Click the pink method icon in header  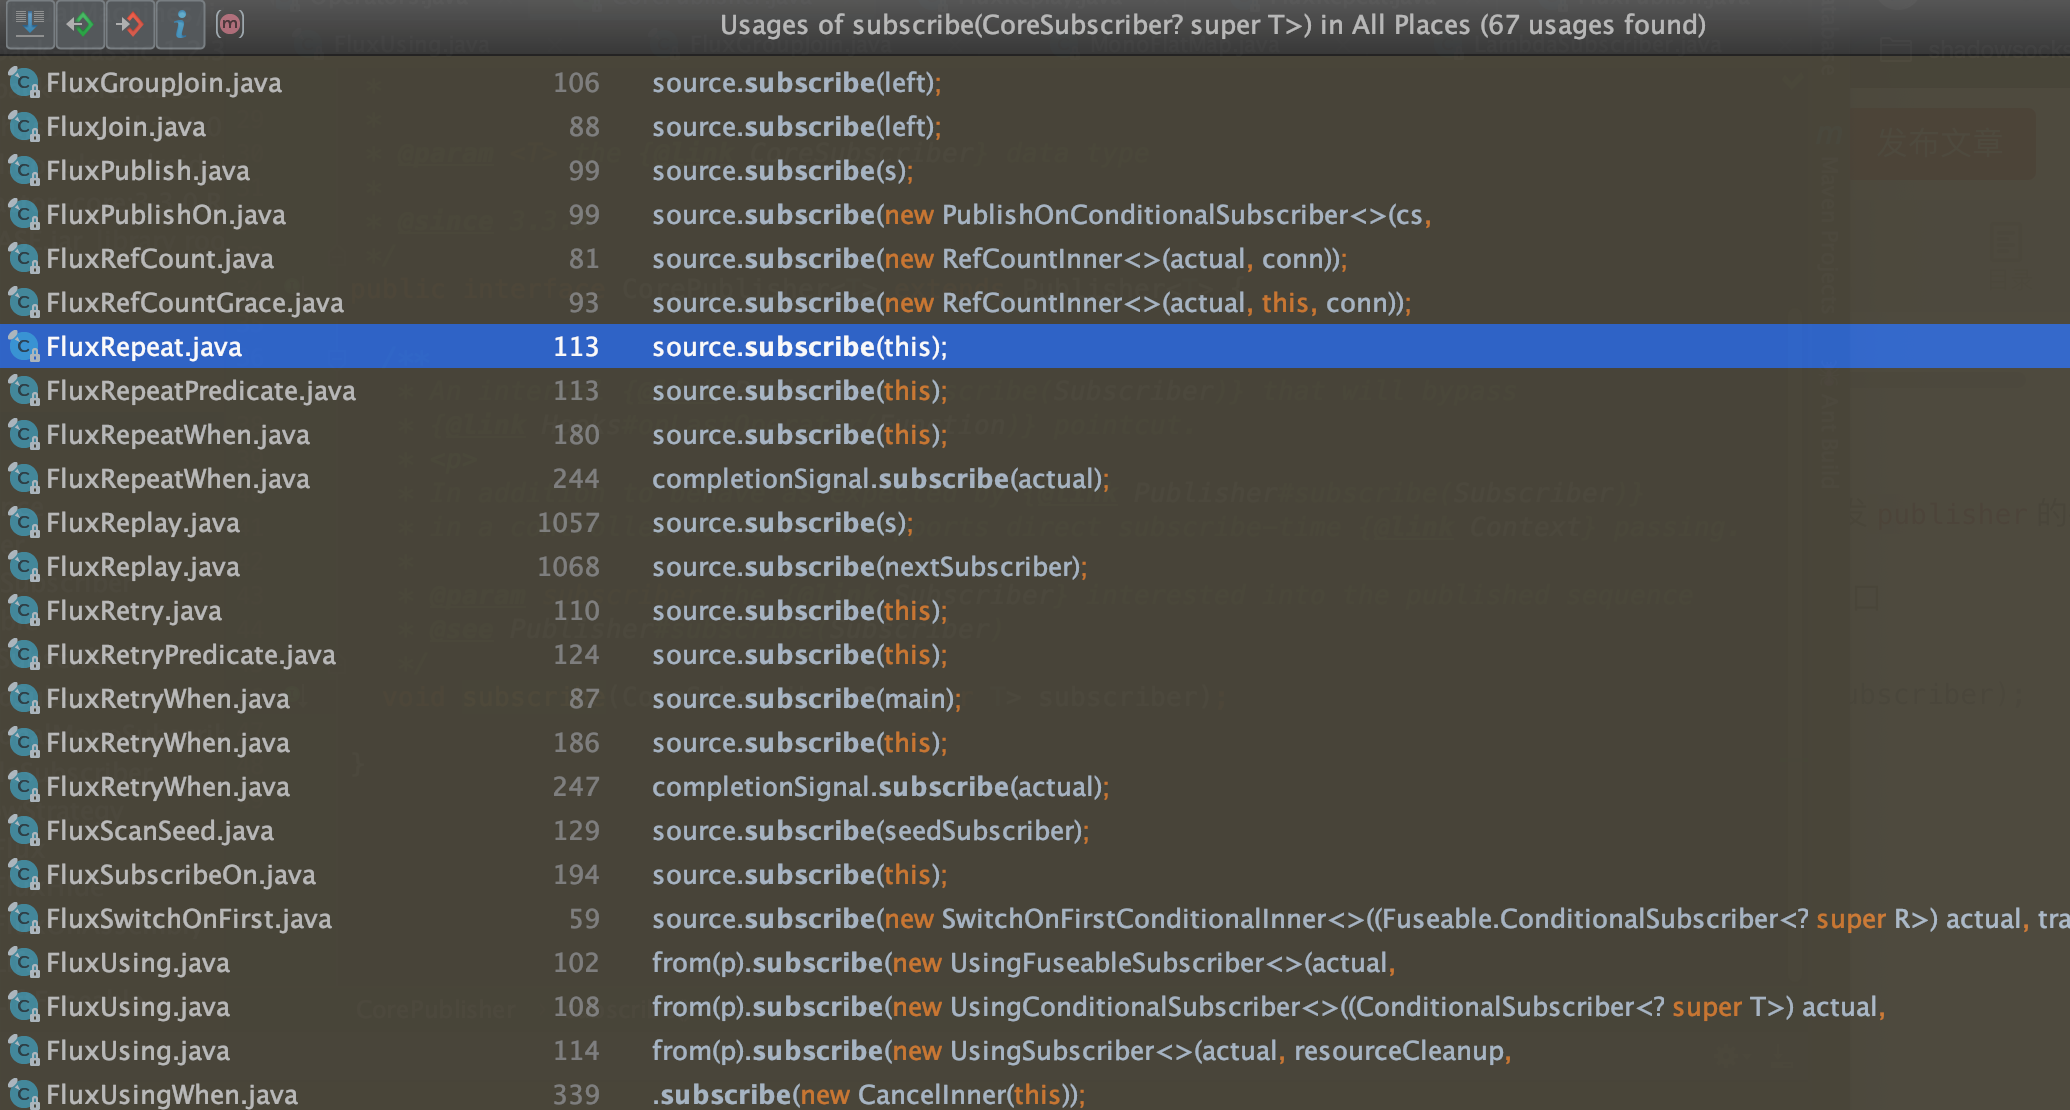pyautogui.click(x=230, y=24)
